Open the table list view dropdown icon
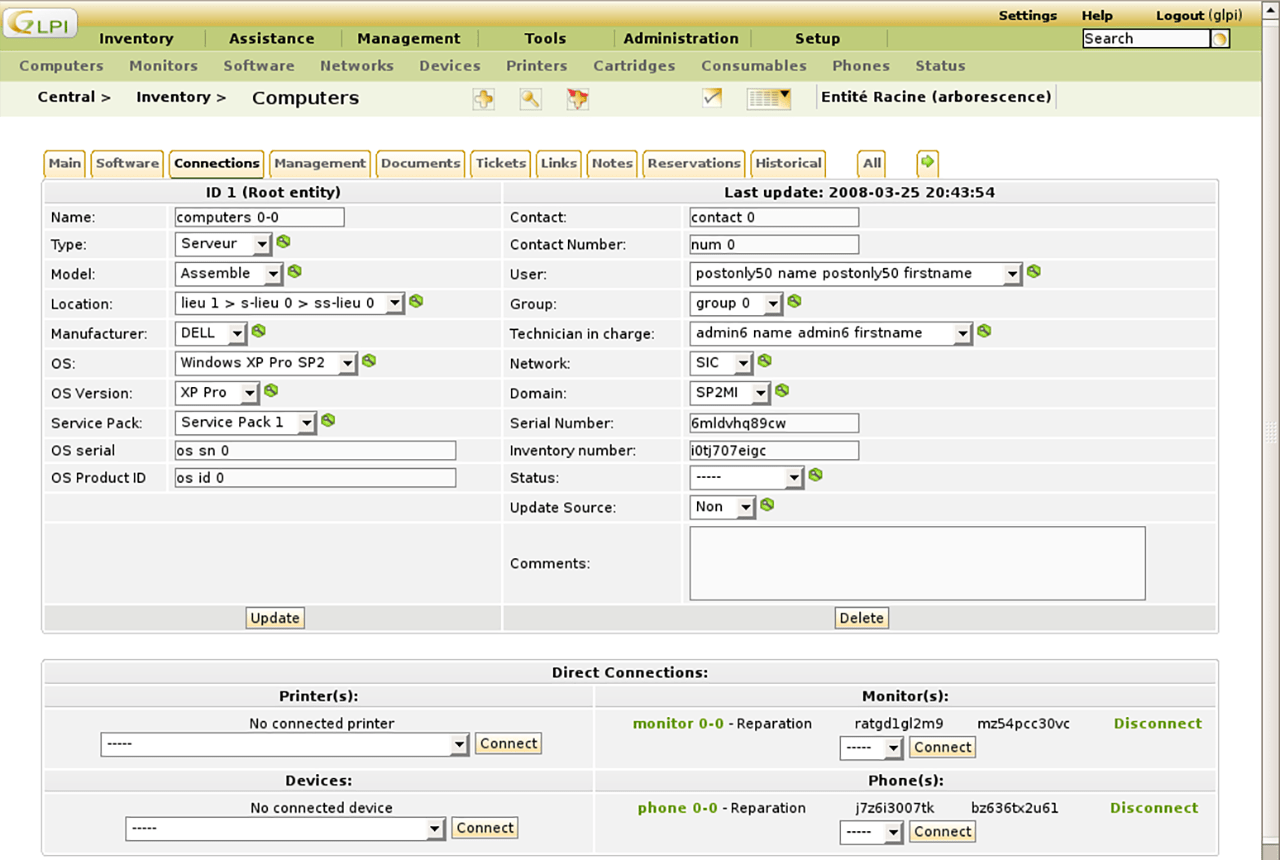This screenshot has width=1280, height=860. tap(769, 98)
